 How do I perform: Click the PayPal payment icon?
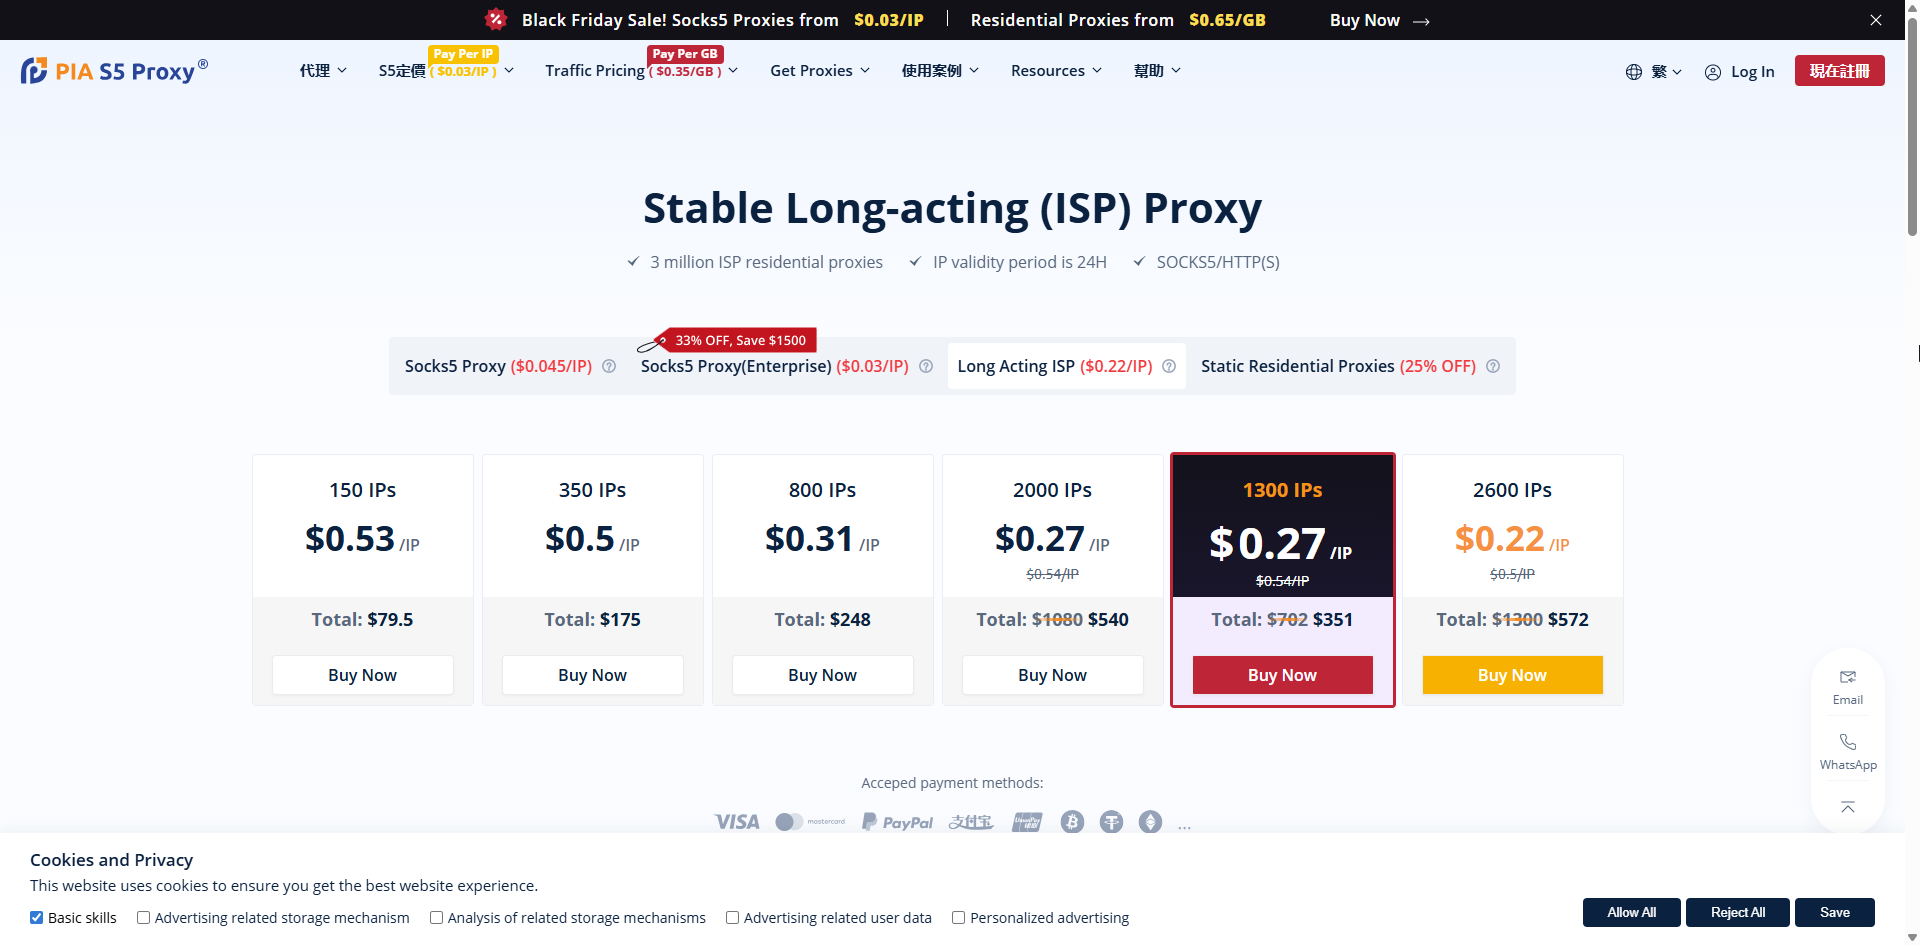(x=897, y=821)
